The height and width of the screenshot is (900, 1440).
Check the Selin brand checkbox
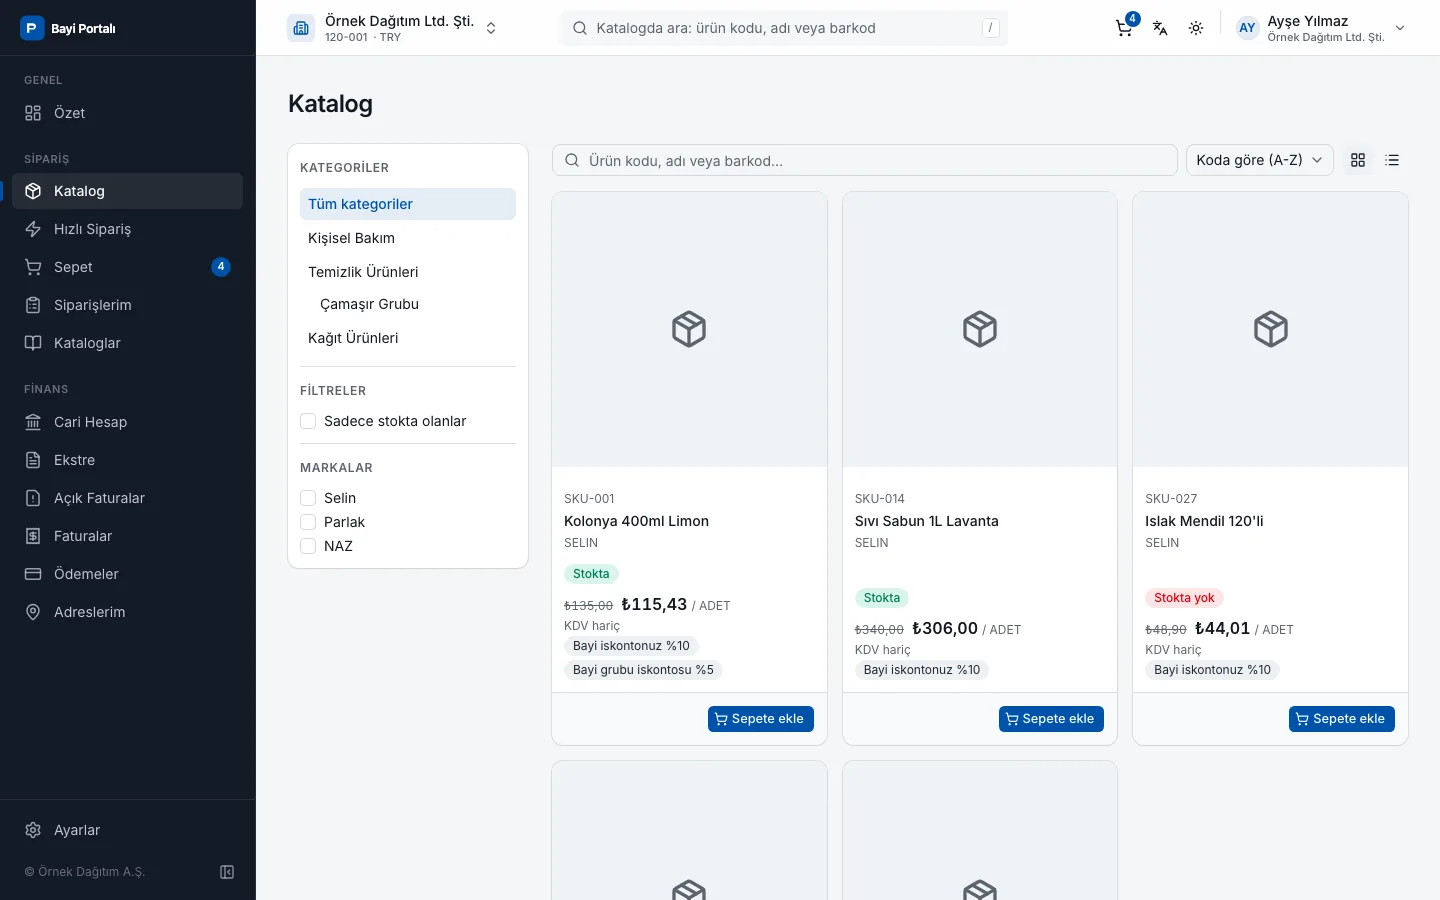click(308, 498)
